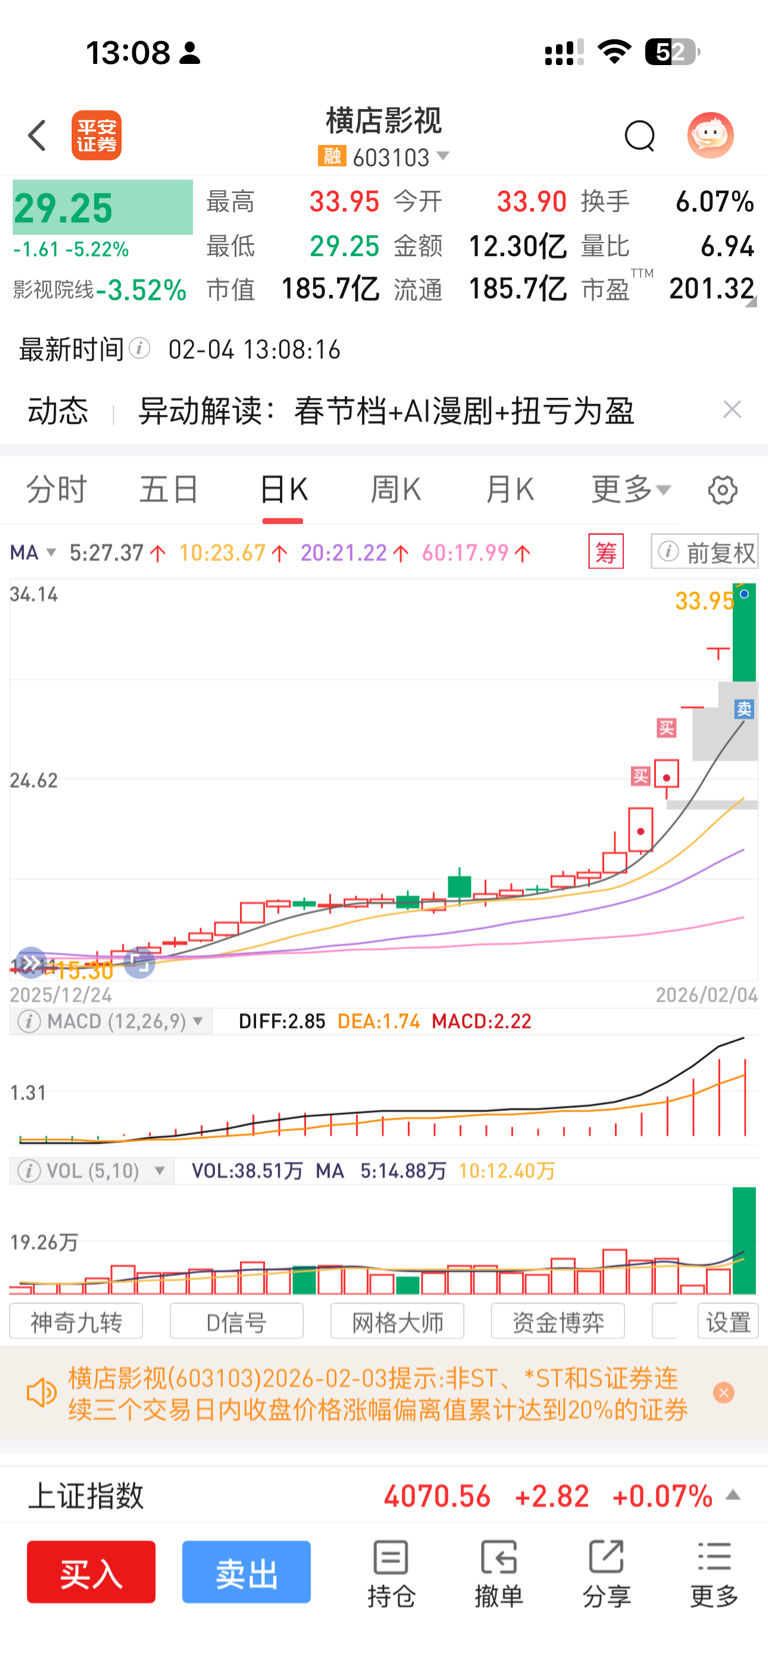Tap the 最新时间 info icon

pos(140,348)
